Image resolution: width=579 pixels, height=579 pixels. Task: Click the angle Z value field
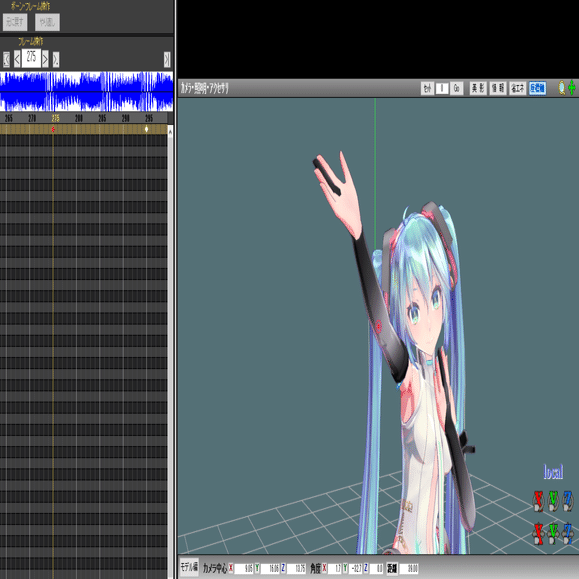click(376, 569)
